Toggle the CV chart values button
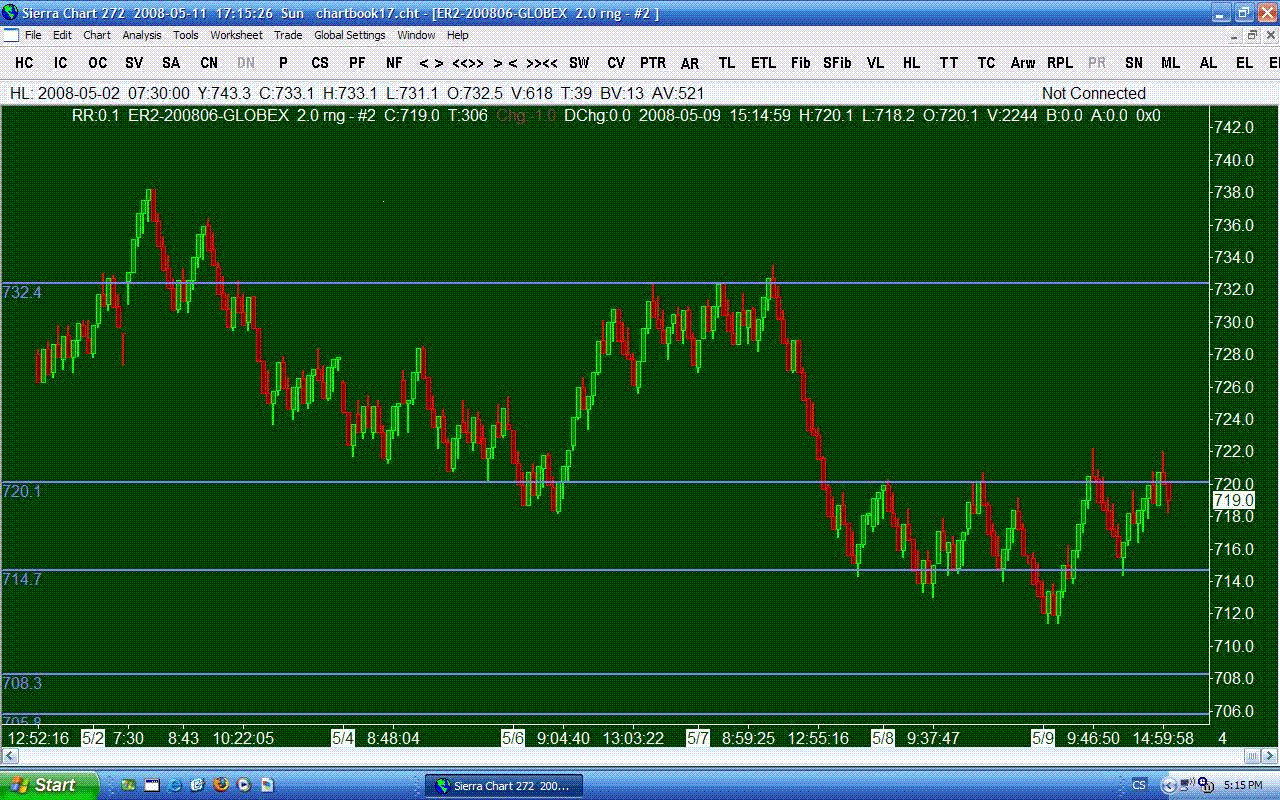 click(616, 63)
